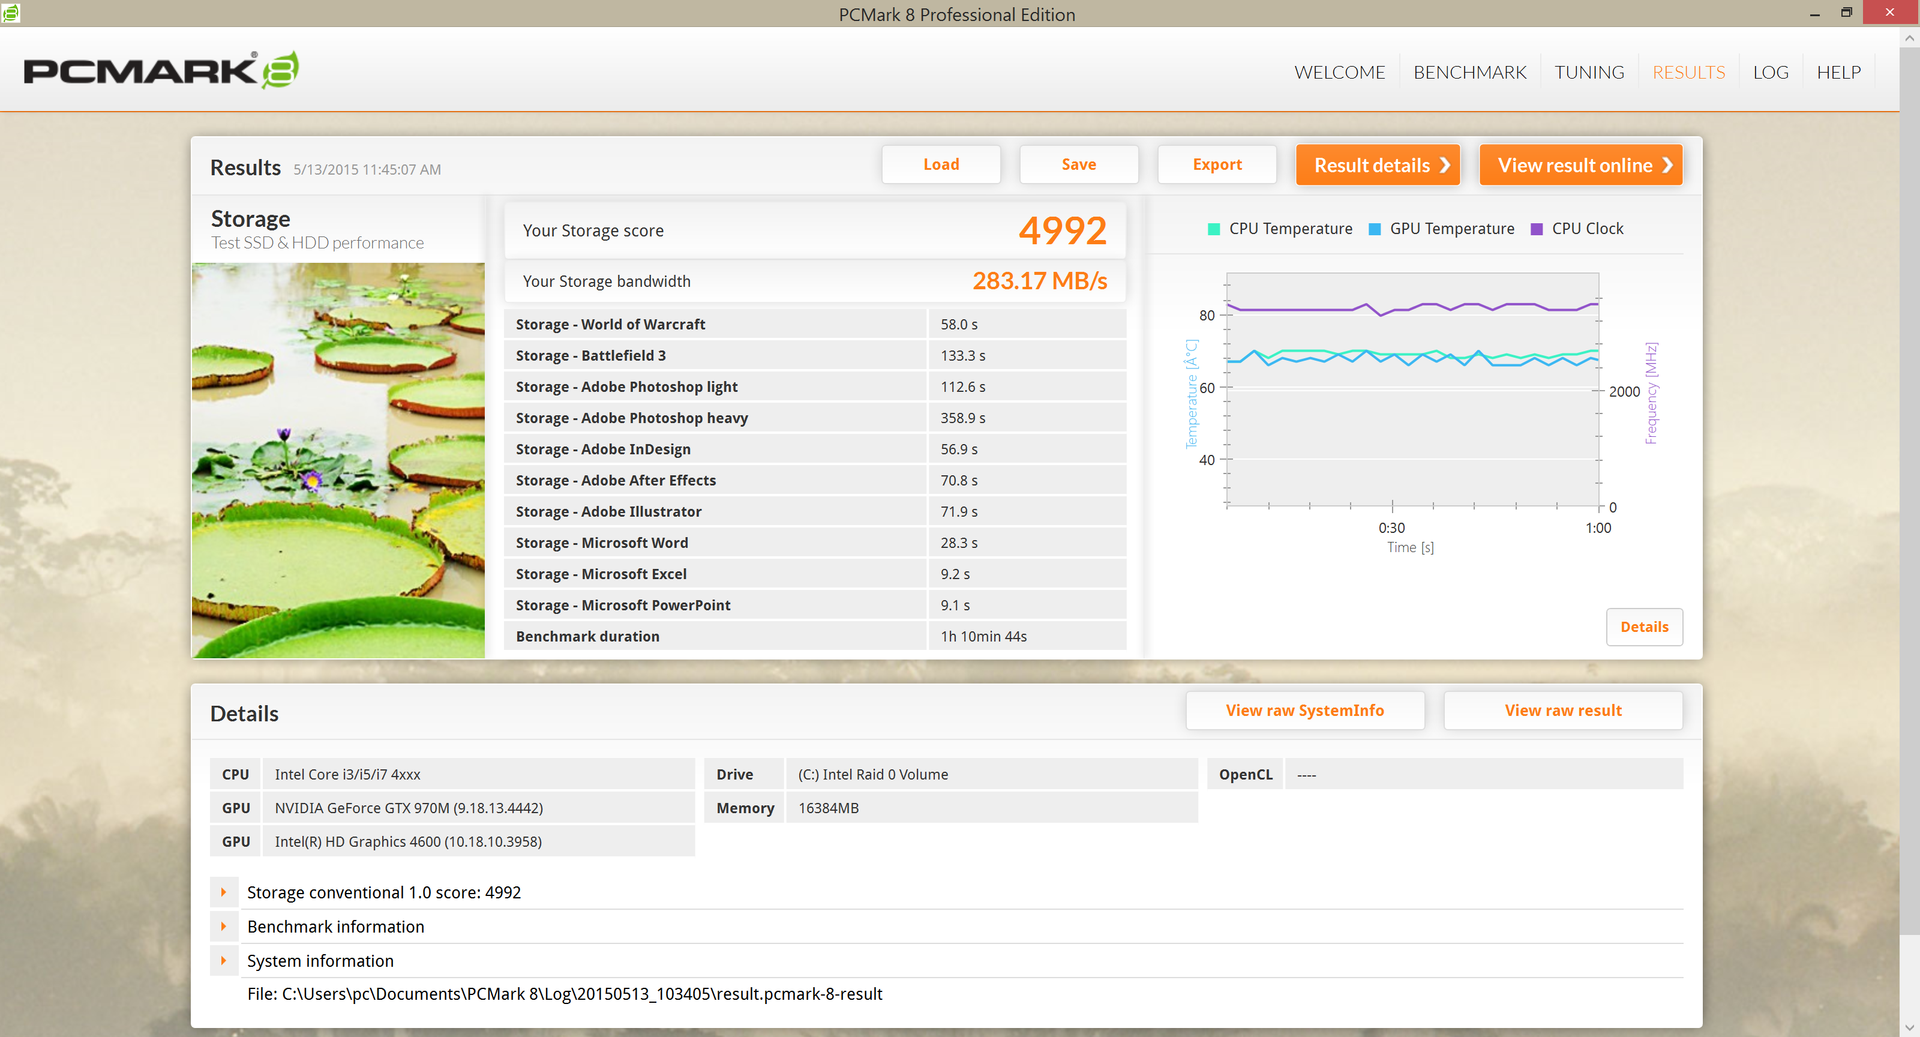Open the LOG tab
1920x1037 pixels.
(x=1770, y=72)
